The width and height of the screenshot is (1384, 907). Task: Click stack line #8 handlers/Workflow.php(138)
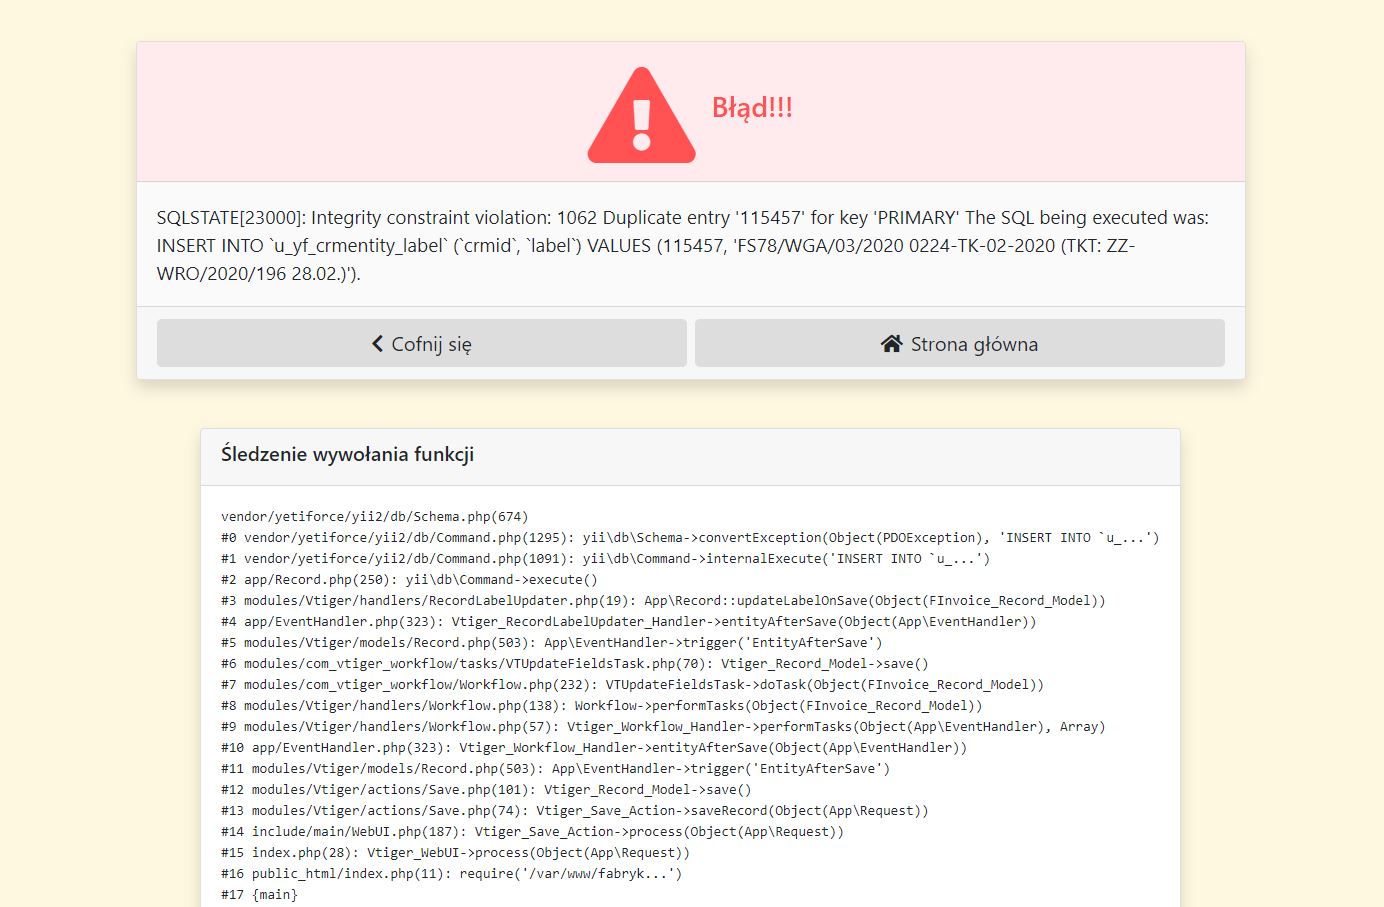pos(602,706)
